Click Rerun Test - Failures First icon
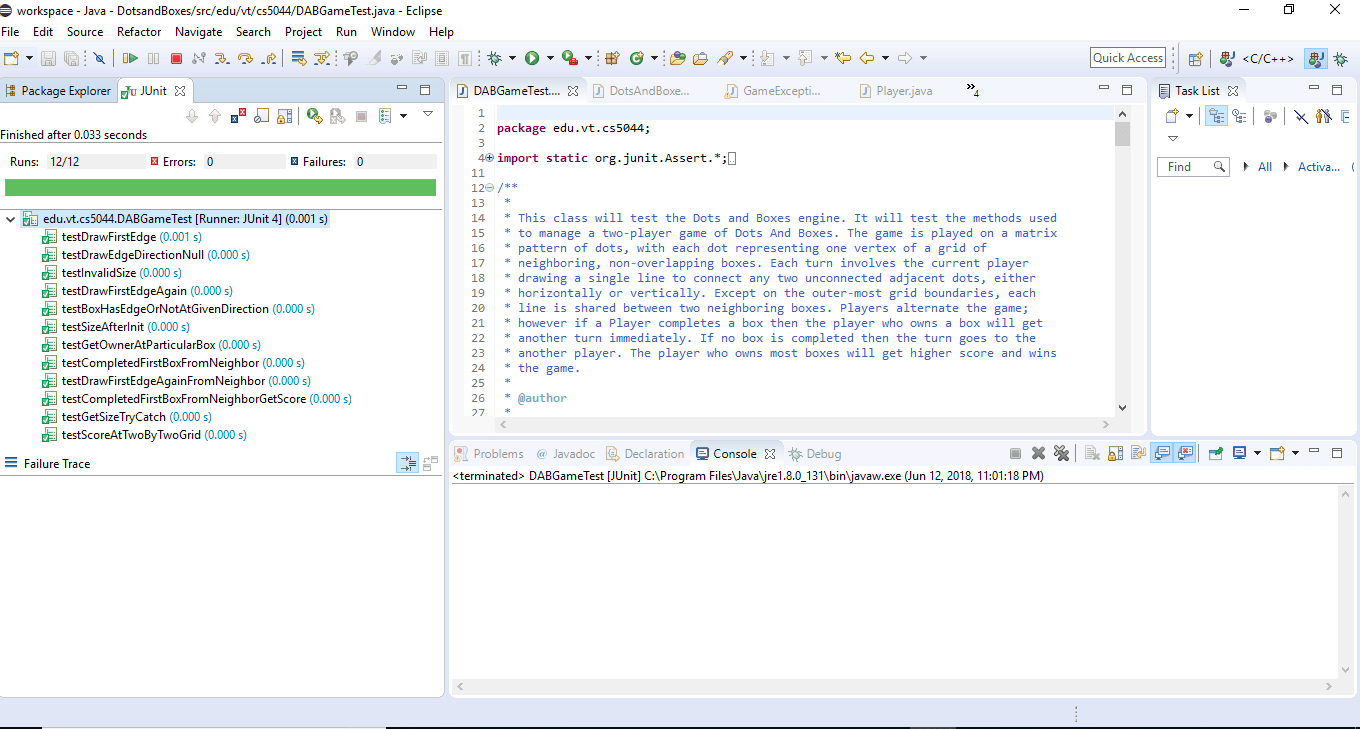This screenshot has height=729, width=1360. [338, 116]
